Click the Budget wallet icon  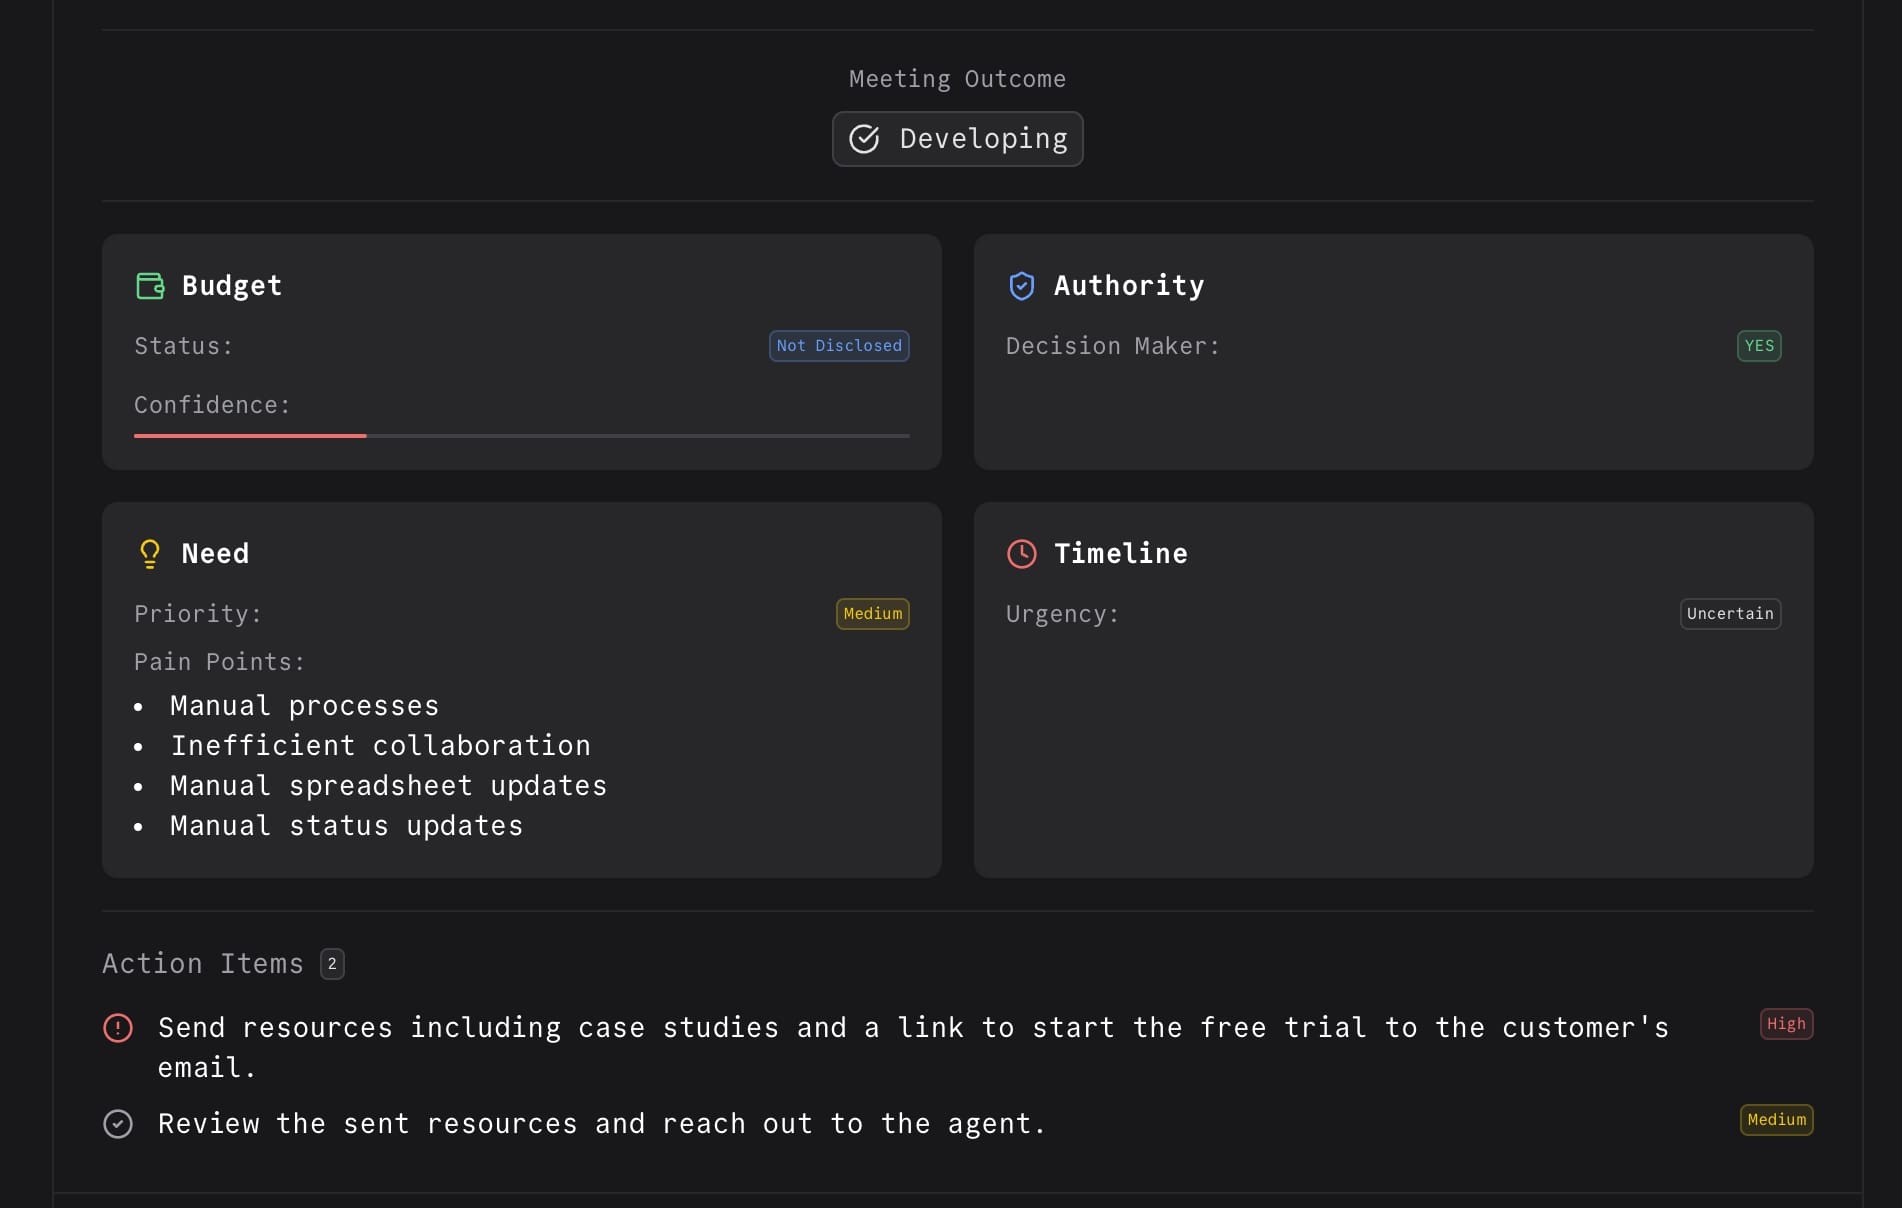click(150, 286)
